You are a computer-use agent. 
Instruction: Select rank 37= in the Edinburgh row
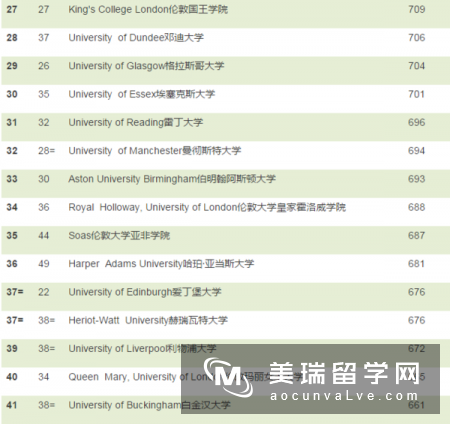[15, 292]
